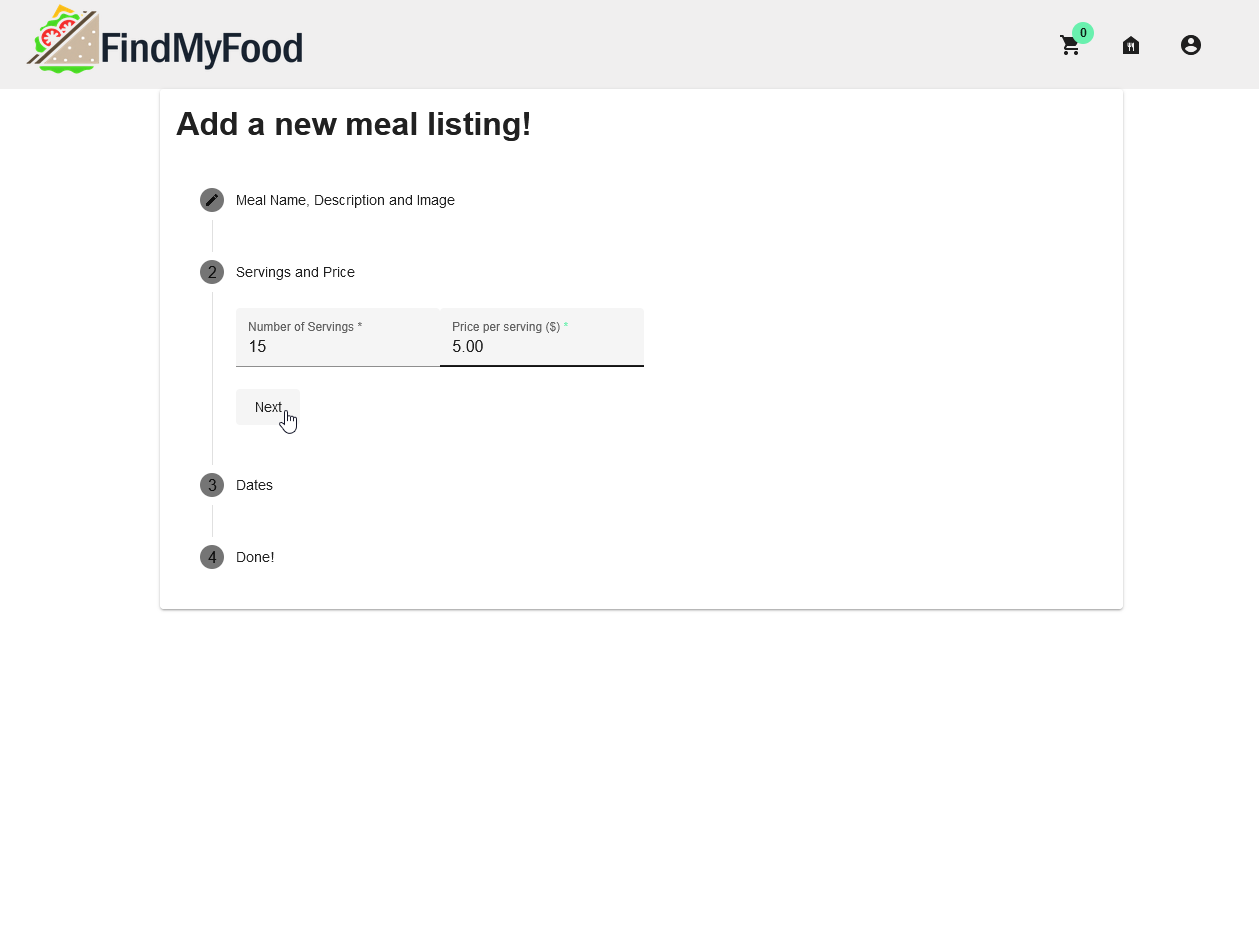Image resolution: width=1259 pixels, height=927 pixels.
Task: Focus the price value 5.00
Action: tap(468, 347)
